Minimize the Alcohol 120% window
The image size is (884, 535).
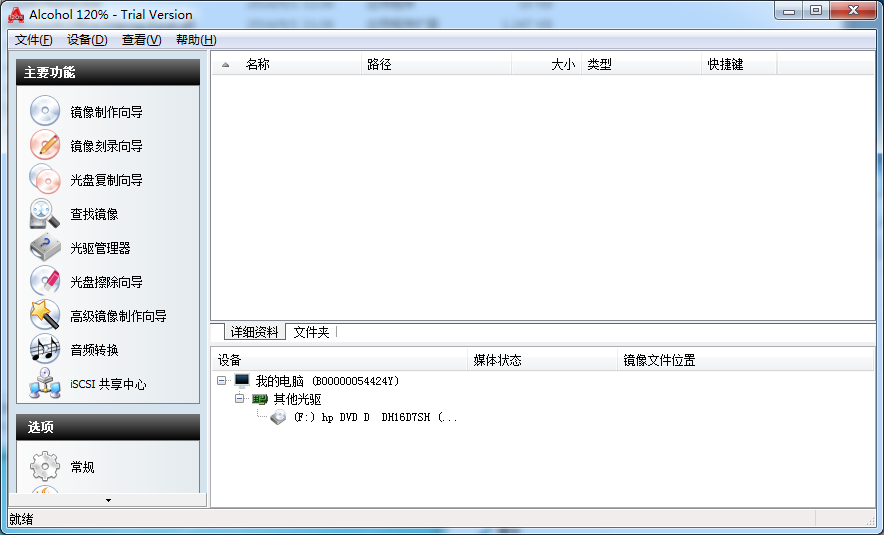(x=789, y=11)
